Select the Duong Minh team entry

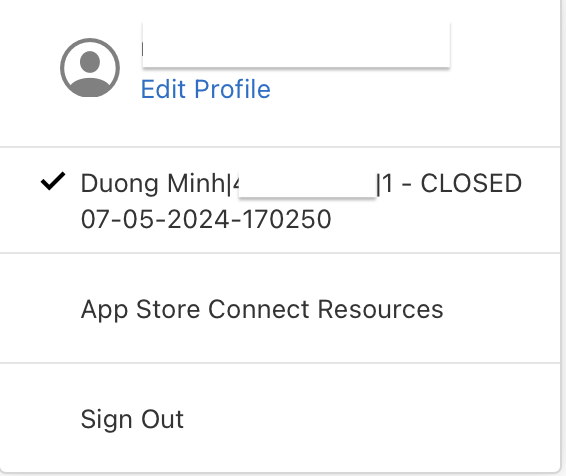[280, 200]
